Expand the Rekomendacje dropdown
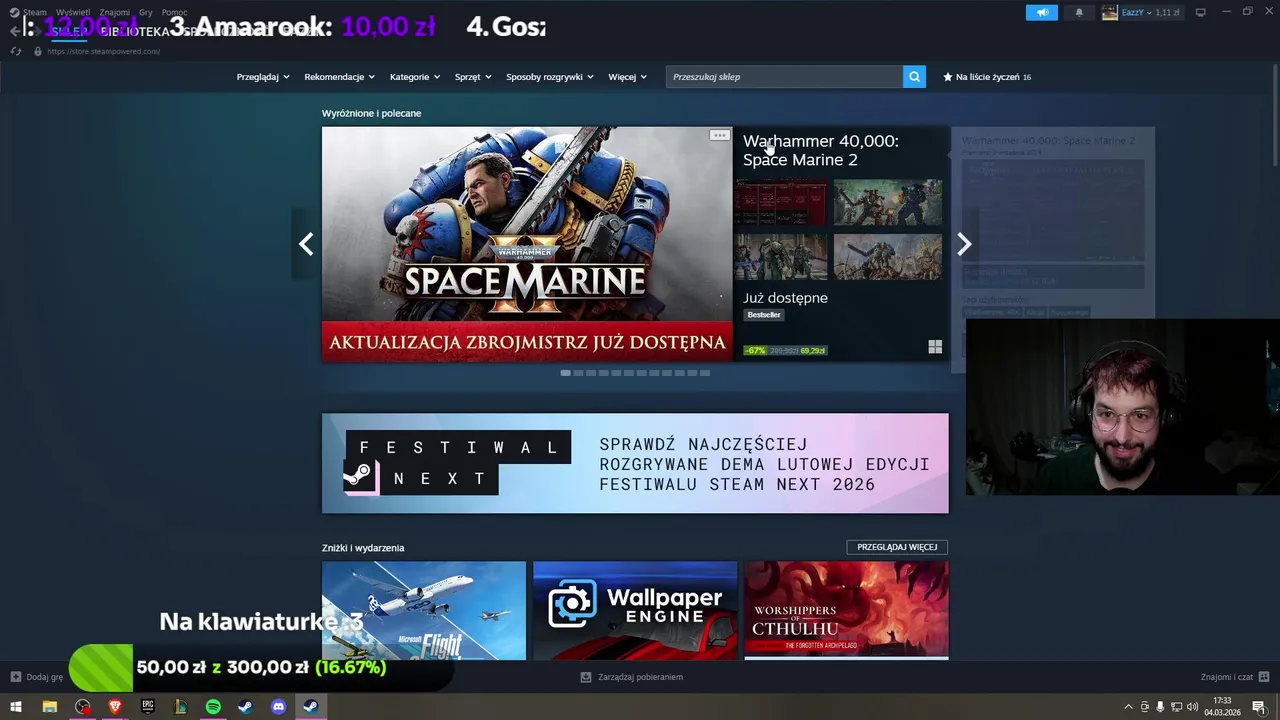The height and width of the screenshot is (720, 1280). (340, 77)
